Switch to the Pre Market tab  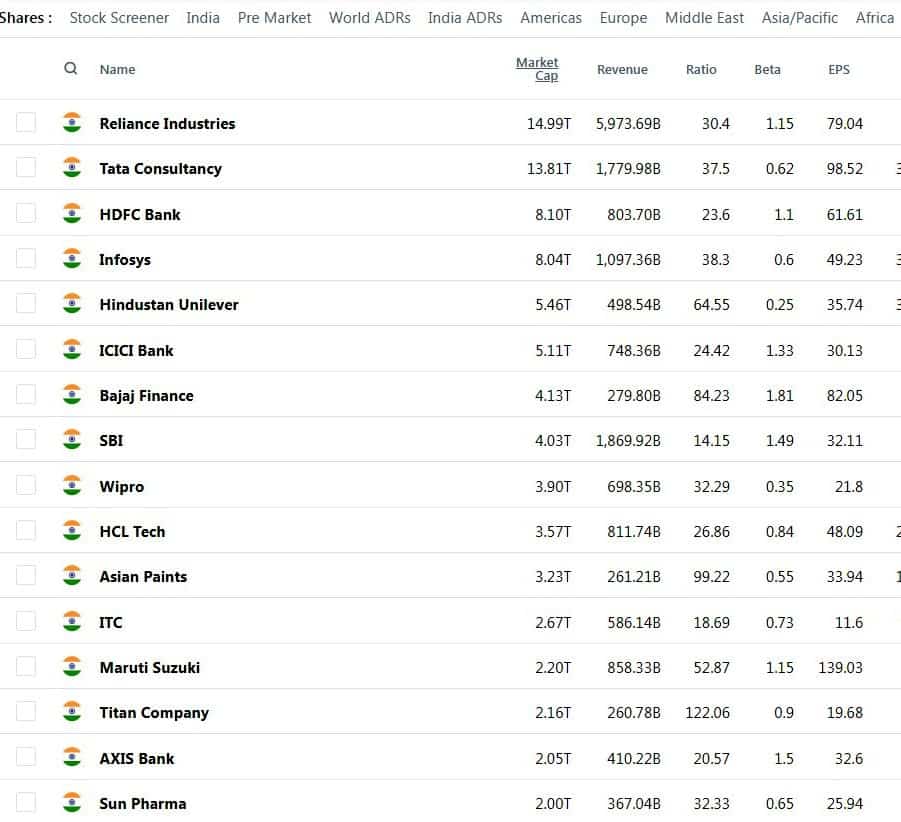click(x=274, y=18)
